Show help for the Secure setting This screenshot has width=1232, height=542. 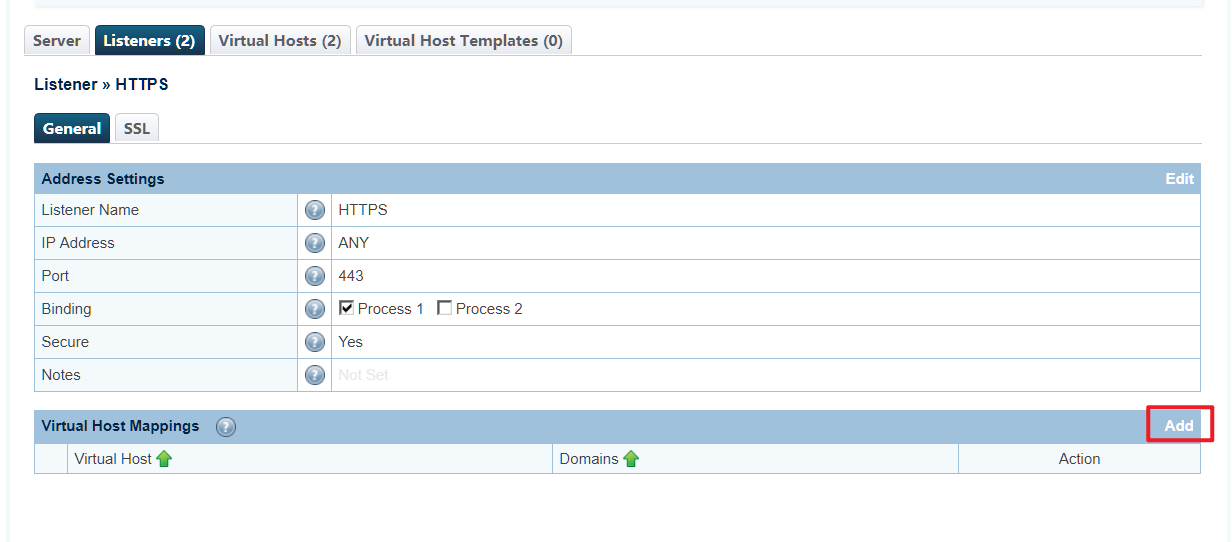[315, 342]
